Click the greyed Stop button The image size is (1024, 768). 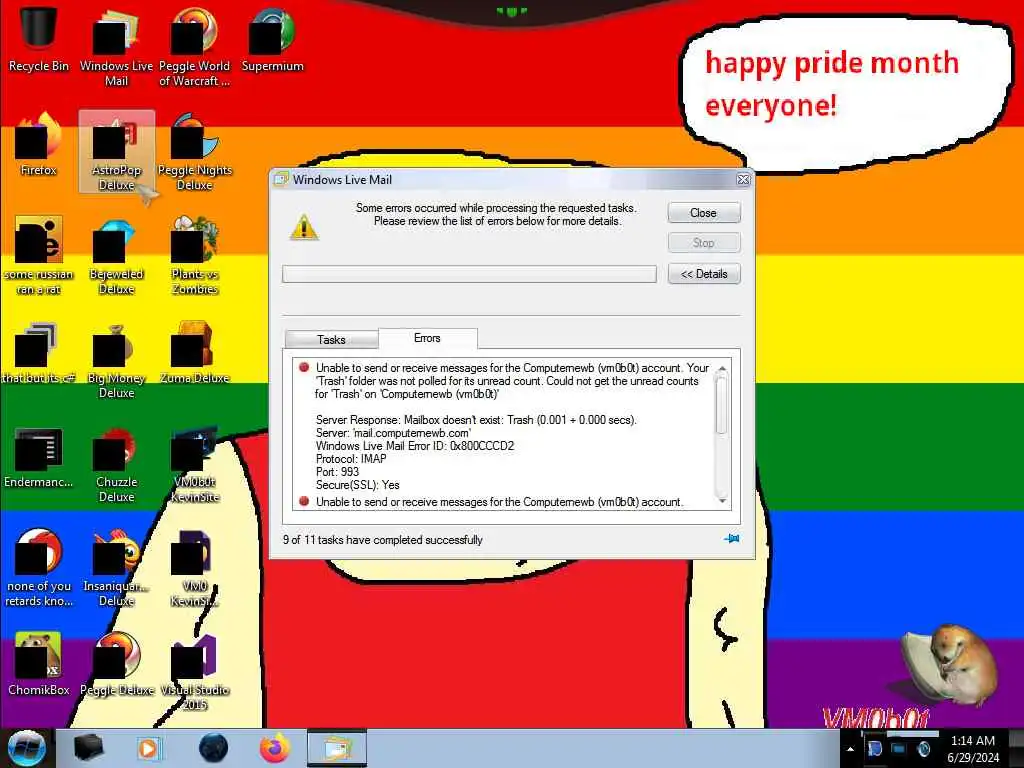pyautogui.click(x=704, y=242)
